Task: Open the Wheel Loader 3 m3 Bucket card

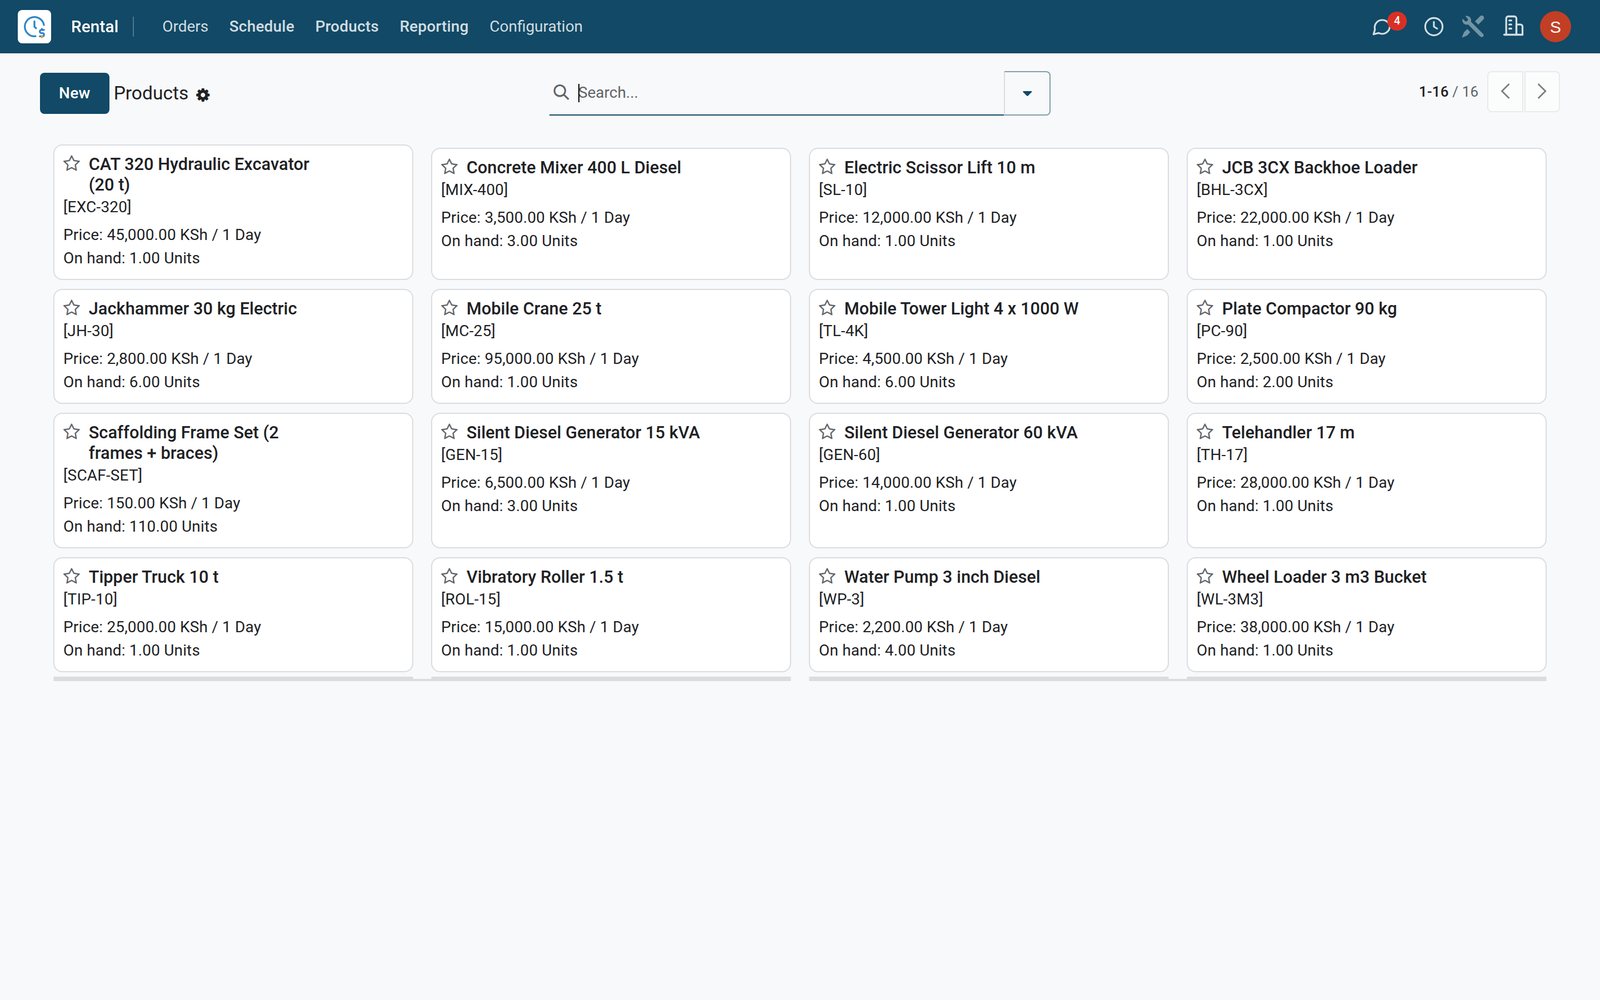Action: pyautogui.click(x=1366, y=614)
